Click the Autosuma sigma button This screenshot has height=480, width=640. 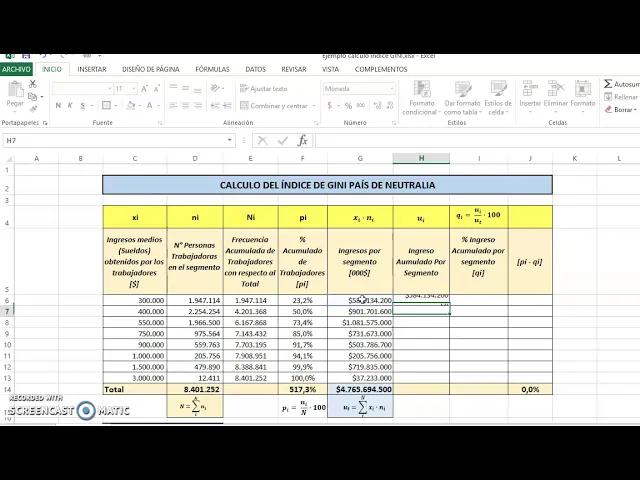(x=621, y=84)
